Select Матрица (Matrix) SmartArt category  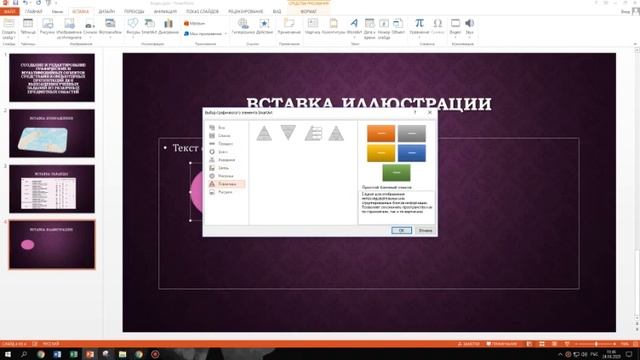point(226,176)
